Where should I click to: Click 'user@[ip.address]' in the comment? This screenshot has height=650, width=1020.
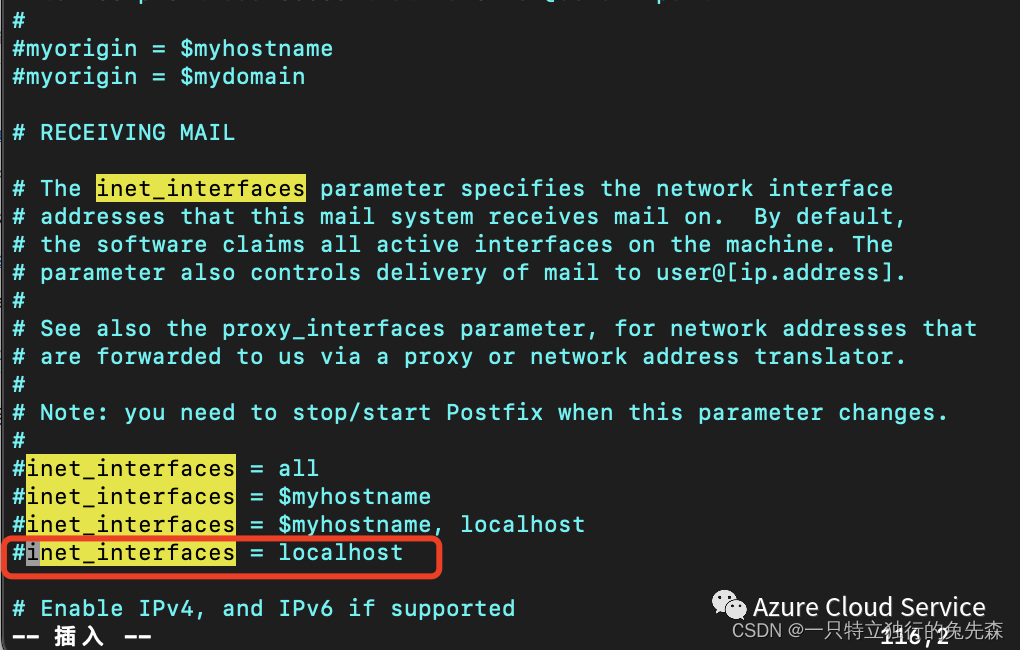(x=774, y=273)
